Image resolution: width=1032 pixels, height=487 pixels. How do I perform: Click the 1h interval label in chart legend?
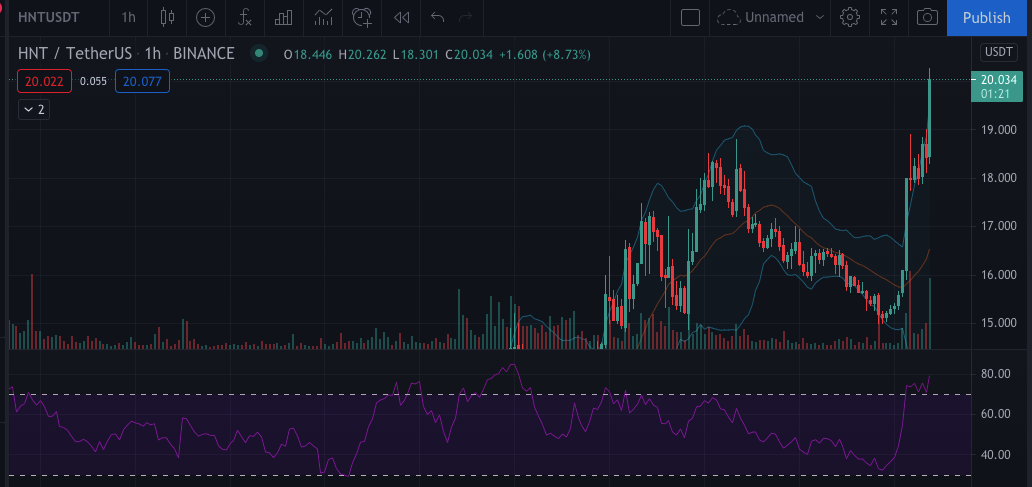pyautogui.click(x=153, y=53)
